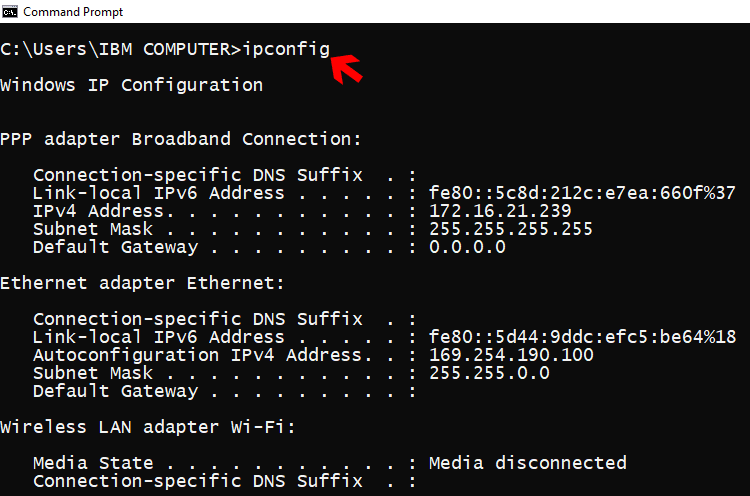Click the PPP adapter Broadband Connection heading
Screen dimensions: 750x496
pyautogui.click(x=180, y=139)
